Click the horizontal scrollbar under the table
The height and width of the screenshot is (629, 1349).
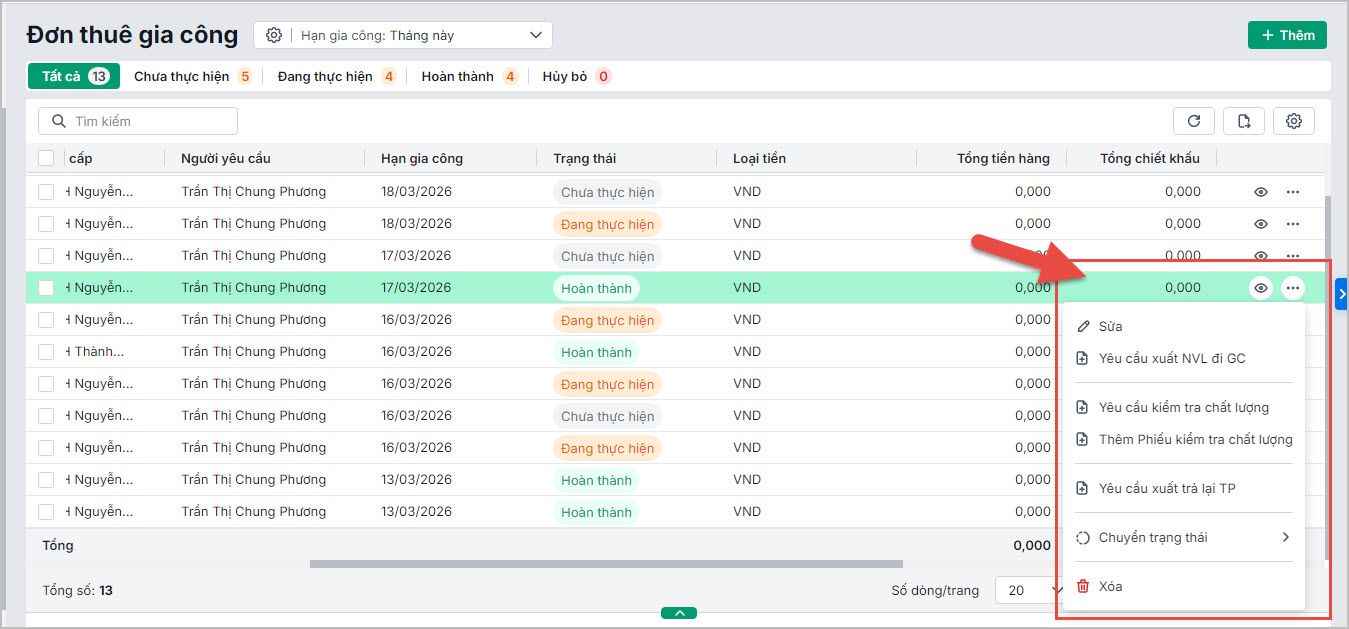pos(605,564)
